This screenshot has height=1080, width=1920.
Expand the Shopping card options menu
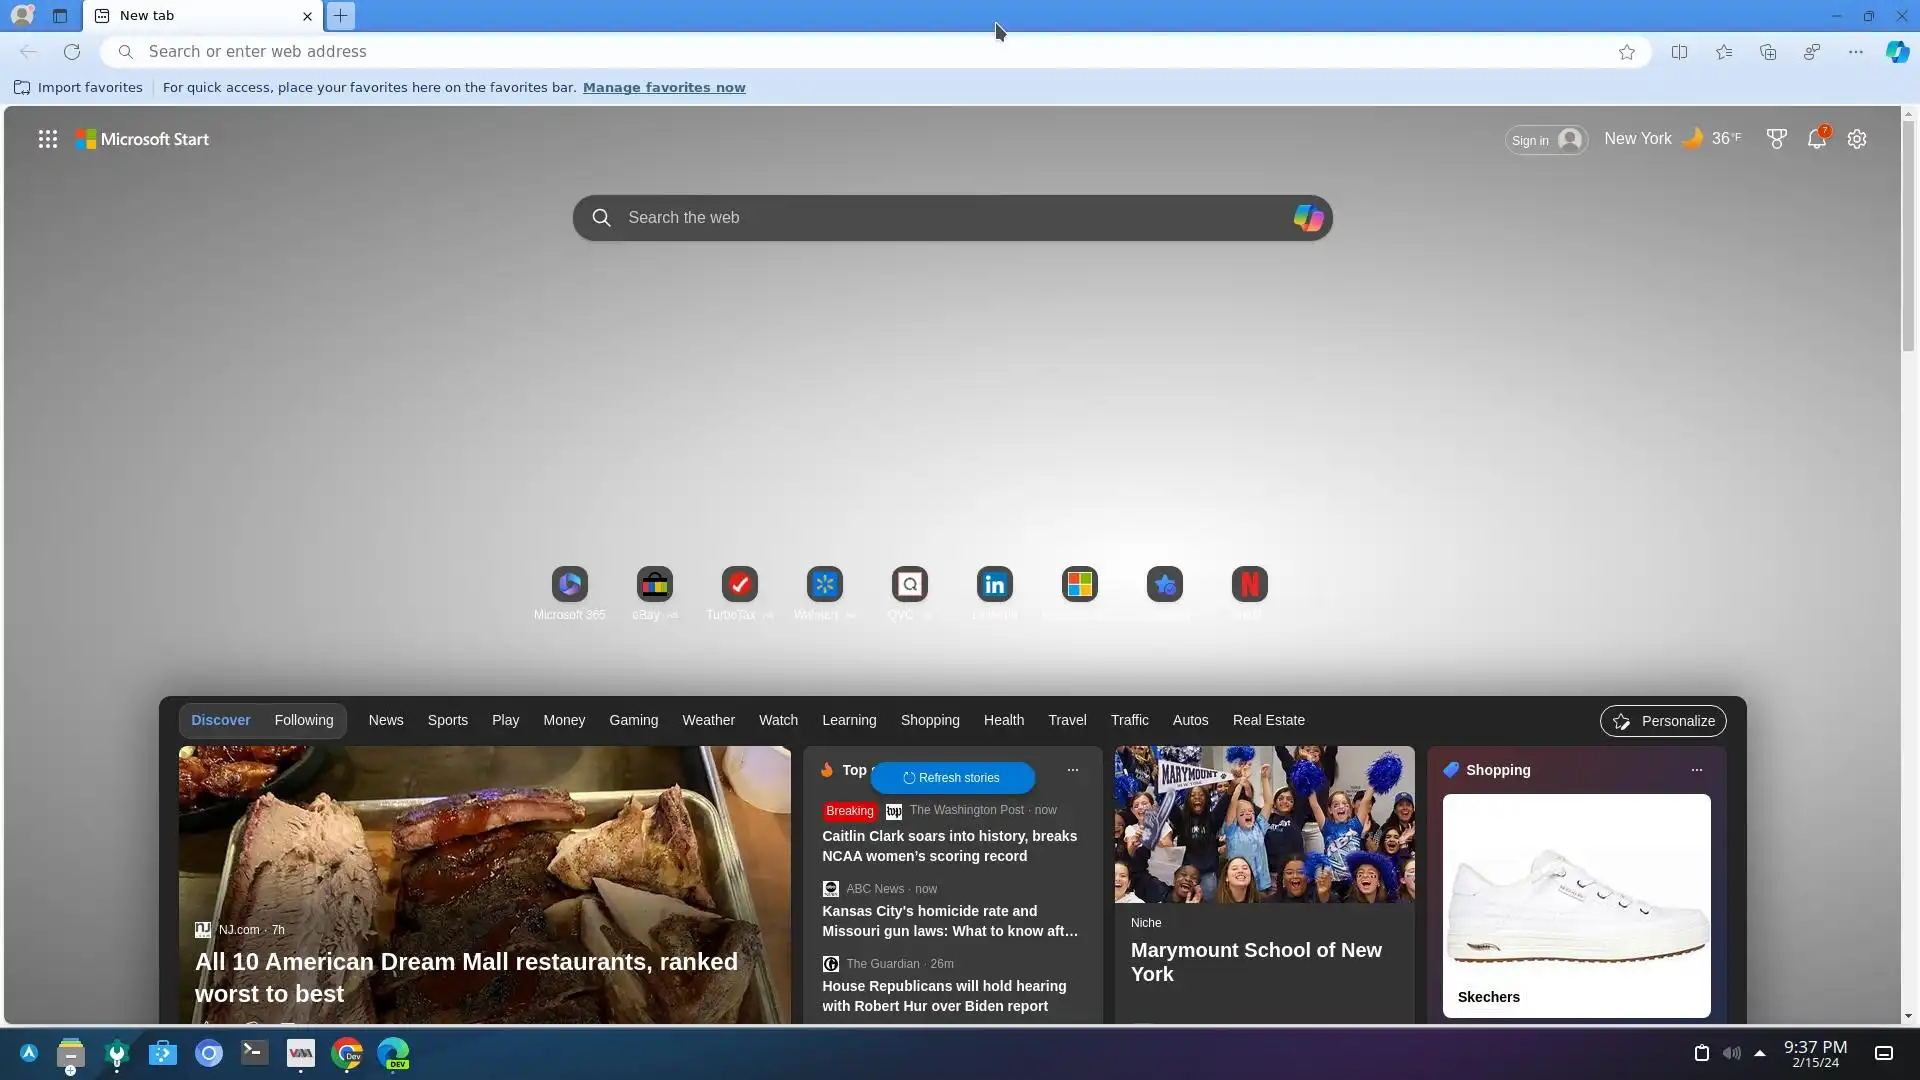pos(1696,771)
